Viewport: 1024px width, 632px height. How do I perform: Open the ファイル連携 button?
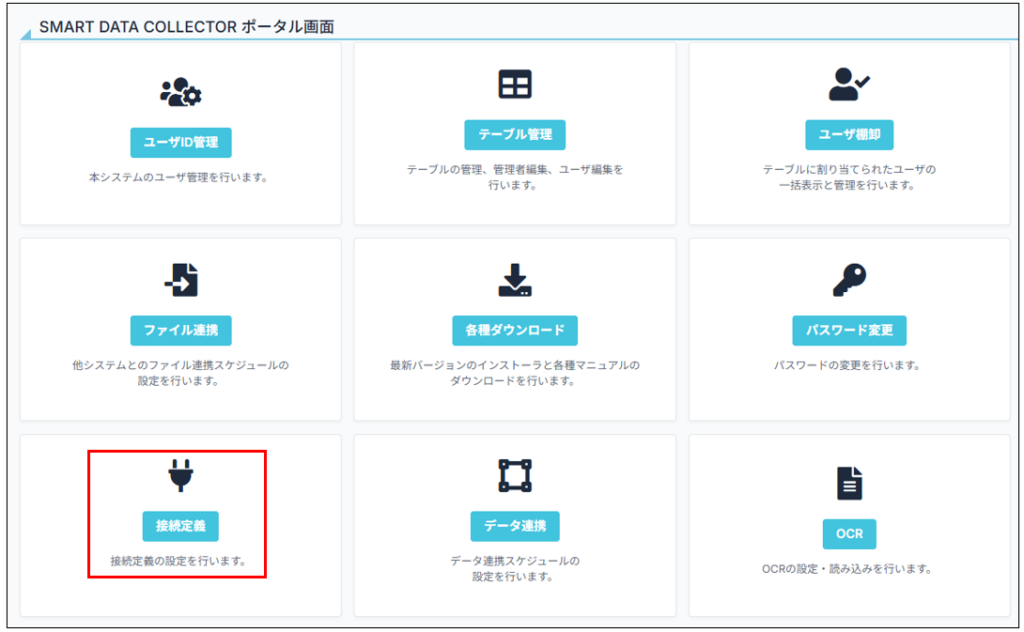(180, 330)
